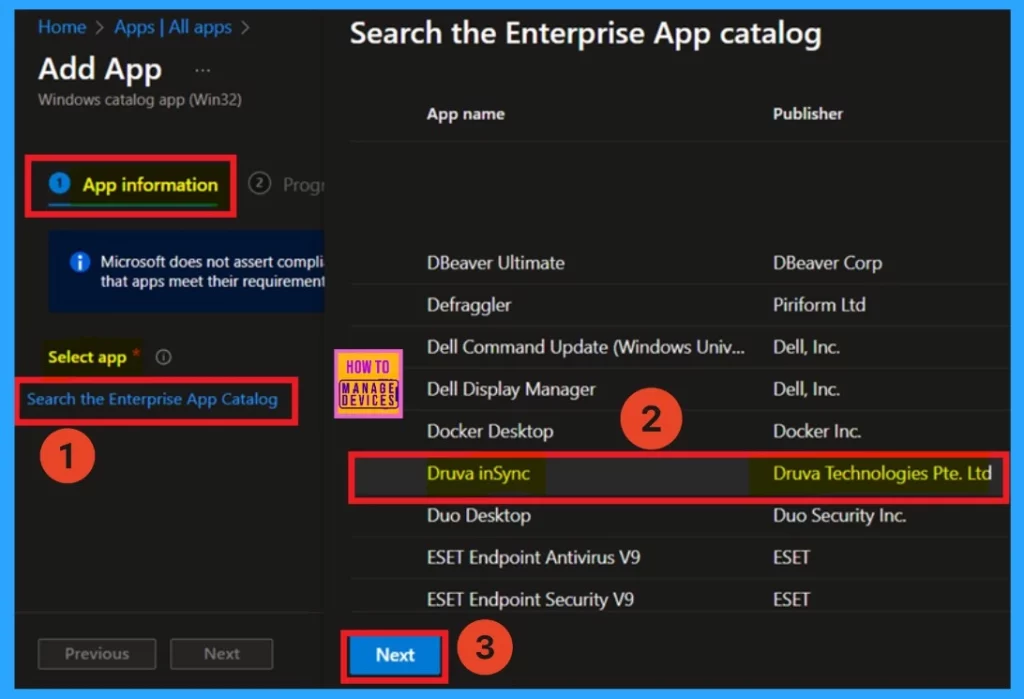Open the Home breadcrumb link

62,27
